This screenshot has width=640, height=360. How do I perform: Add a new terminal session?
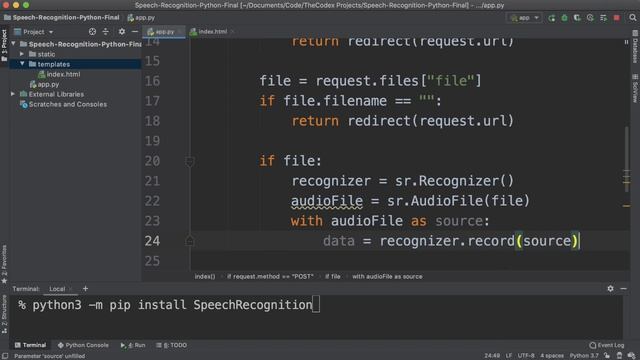pyautogui.click(x=85, y=289)
